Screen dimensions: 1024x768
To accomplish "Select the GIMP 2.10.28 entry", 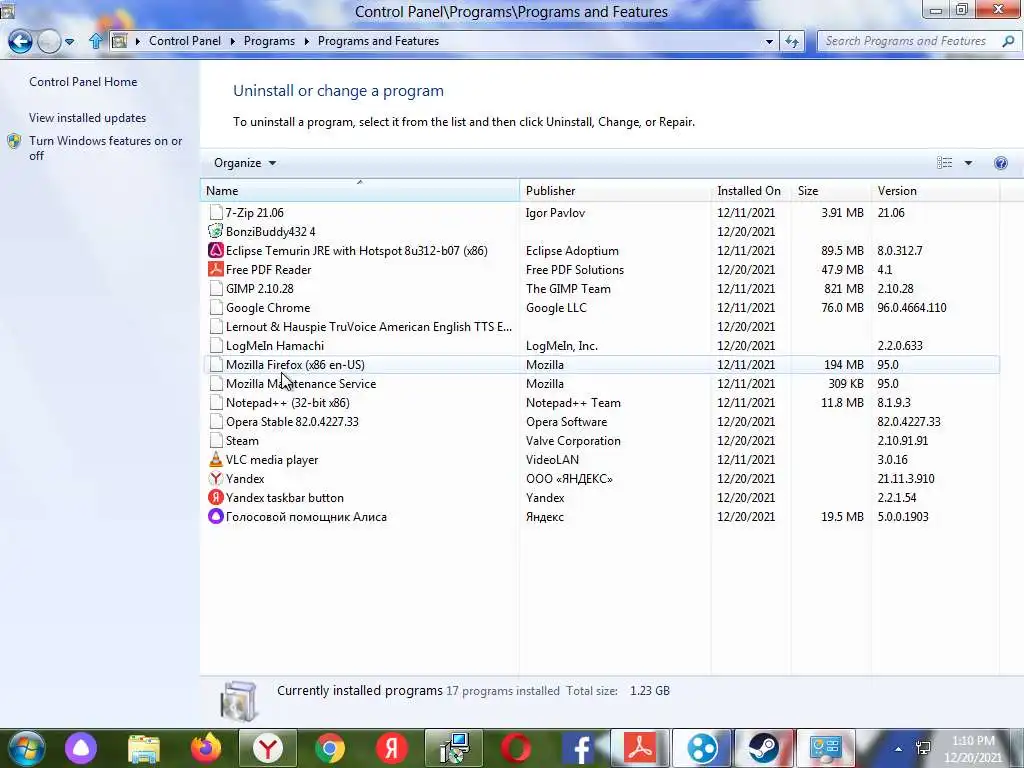I will pyautogui.click(x=601, y=288).
